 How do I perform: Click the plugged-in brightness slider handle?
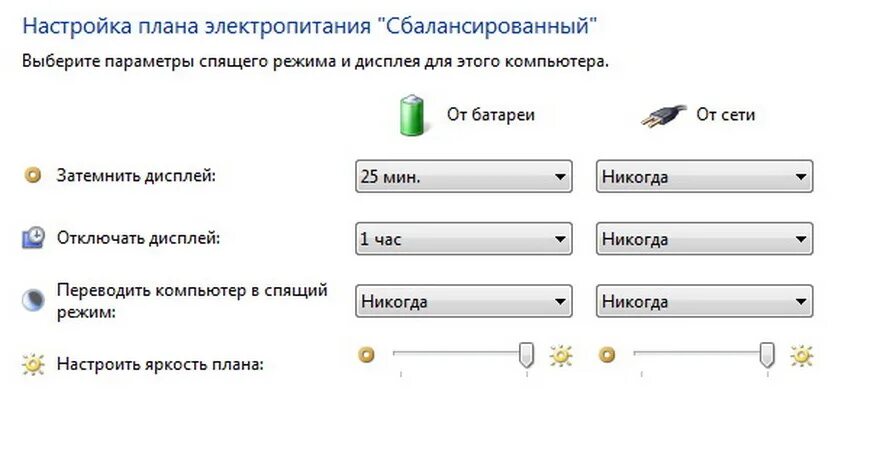(x=767, y=355)
